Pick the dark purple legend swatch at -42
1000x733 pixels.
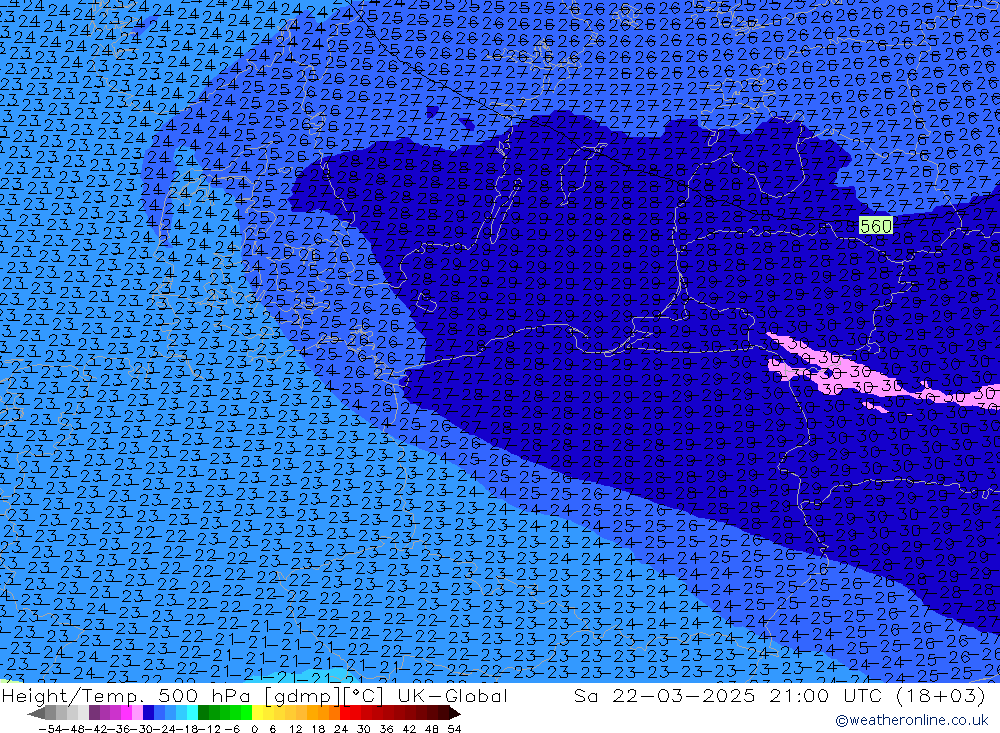pyautogui.click(x=94, y=713)
